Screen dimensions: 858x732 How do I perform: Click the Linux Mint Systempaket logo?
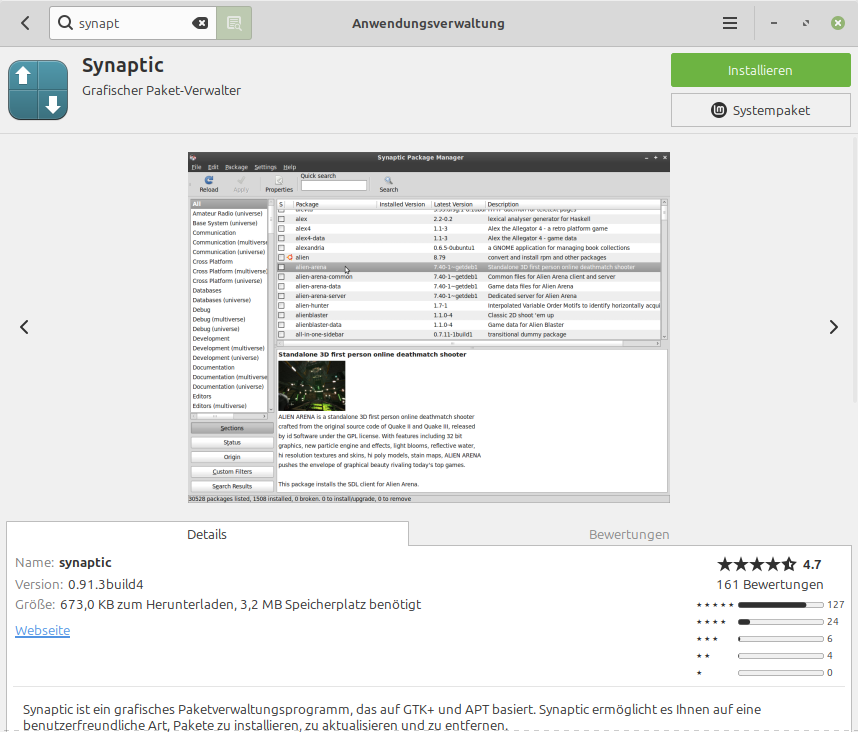(x=718, y=110)
